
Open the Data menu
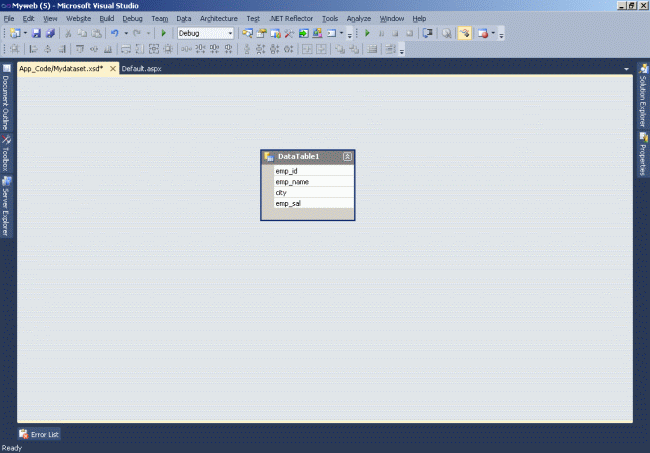184,19
